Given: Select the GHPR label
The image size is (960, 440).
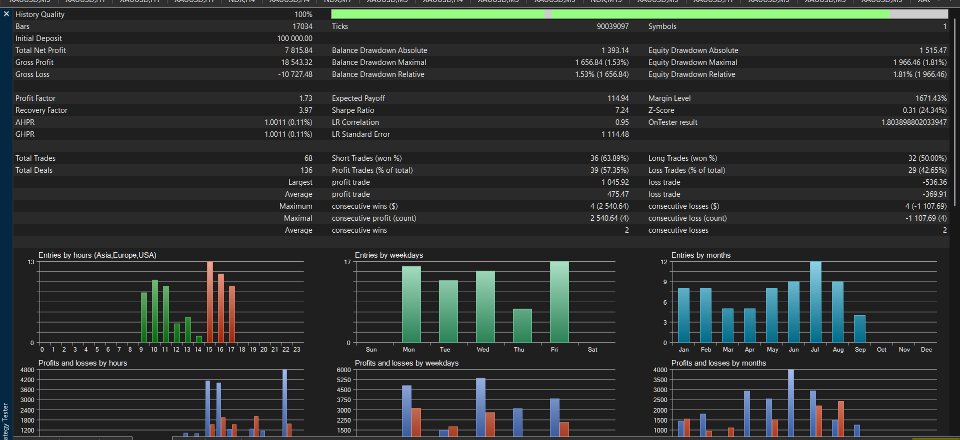Looking at the screenshot, I should (23, 134).
